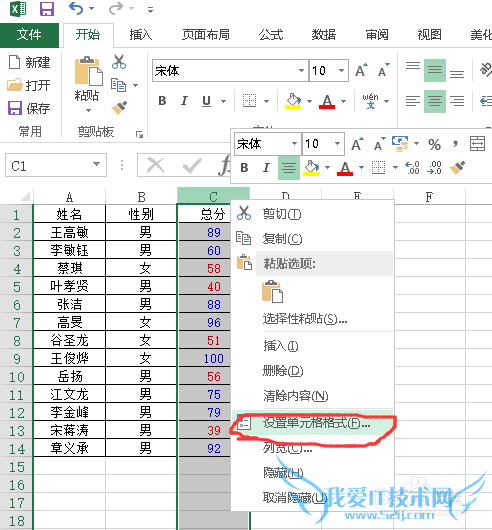The height and width of the screenshot is (530, 492).
Task: Click the Redo arrow in the title bar
Action: click(116, 8)
